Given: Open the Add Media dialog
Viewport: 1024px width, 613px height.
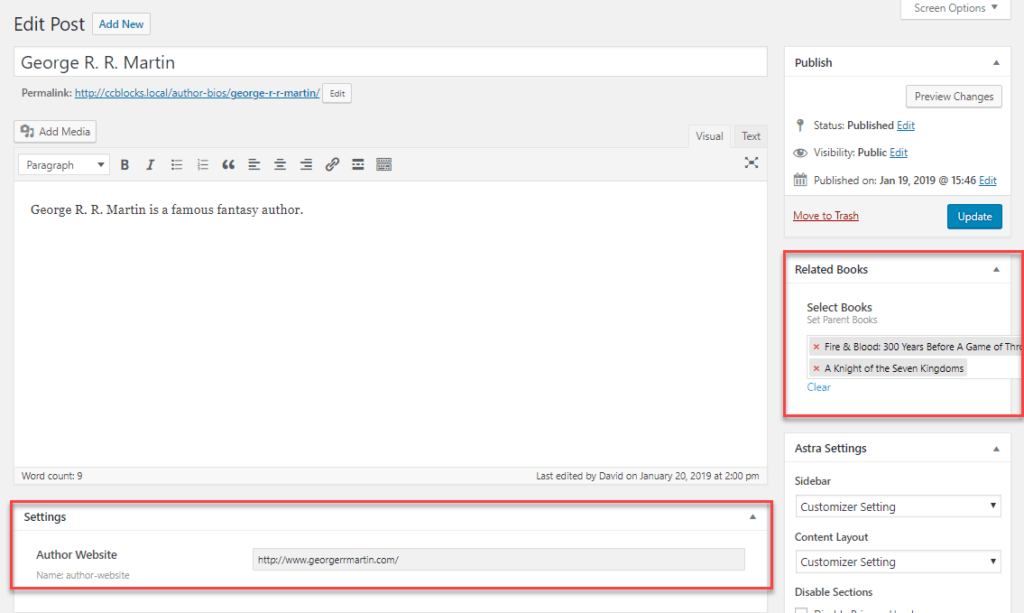Looking at the screenshot, I should point(54,131).
